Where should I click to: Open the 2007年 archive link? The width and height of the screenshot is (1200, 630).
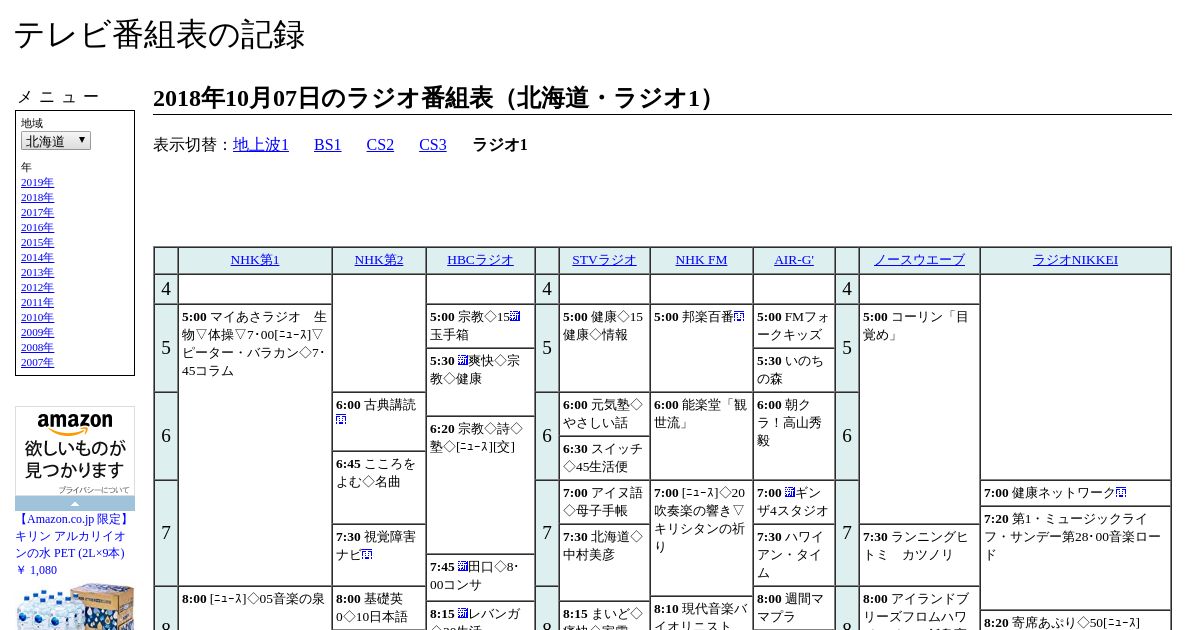pyautogui.click(x=37, y=362)
